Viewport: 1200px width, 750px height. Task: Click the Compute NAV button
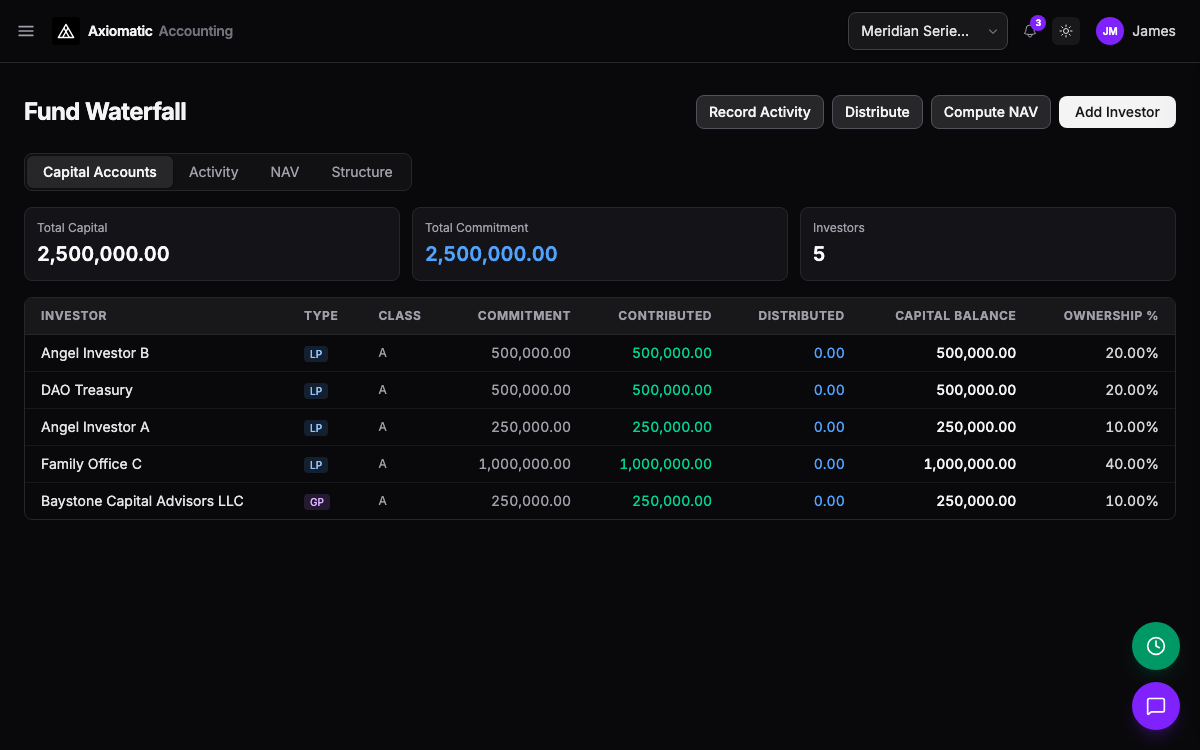[x=991, y=112]
